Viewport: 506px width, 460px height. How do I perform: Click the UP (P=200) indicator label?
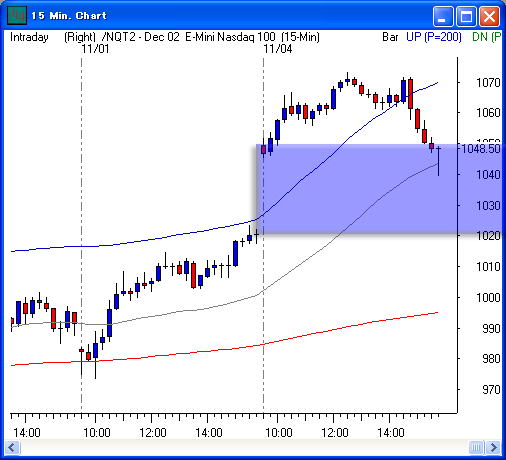[434, 37]
